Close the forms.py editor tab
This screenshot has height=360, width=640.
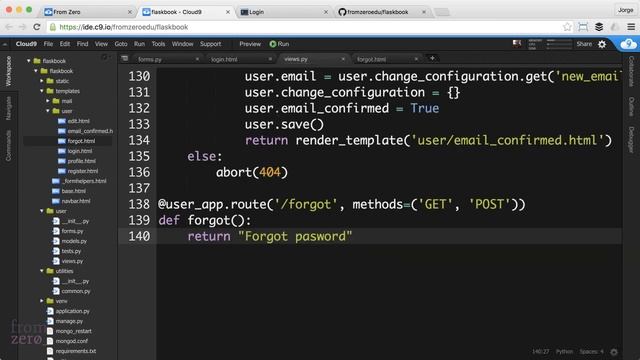pyautogui.click(x=197, y=59)
